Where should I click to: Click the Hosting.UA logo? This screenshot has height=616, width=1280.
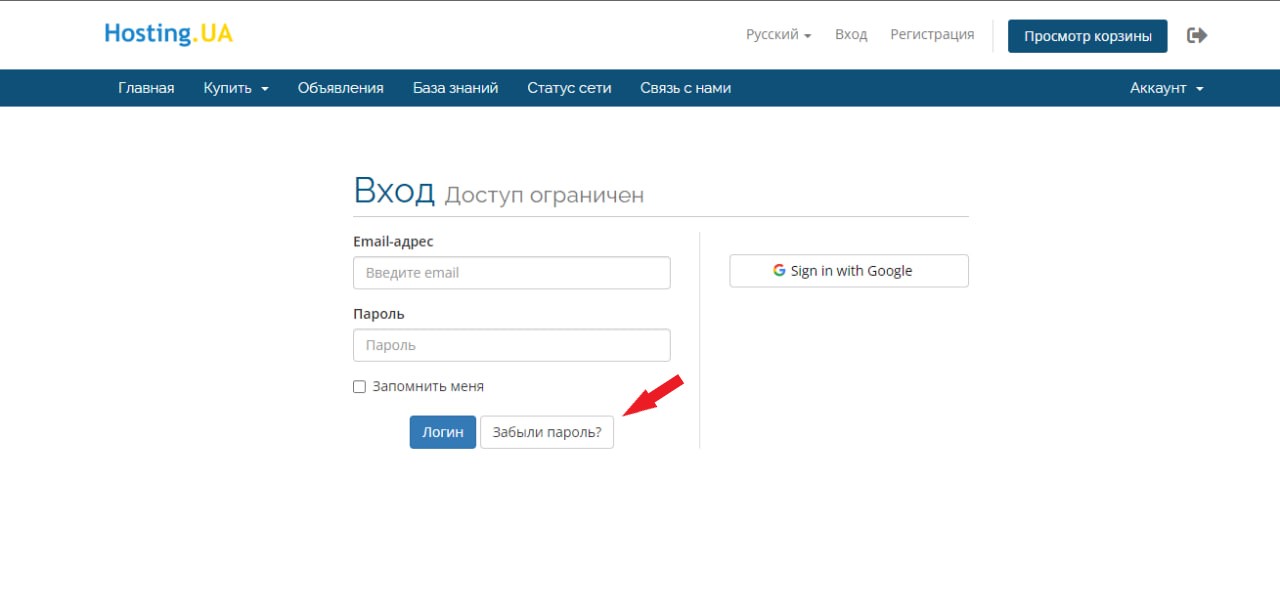[168, 34]
